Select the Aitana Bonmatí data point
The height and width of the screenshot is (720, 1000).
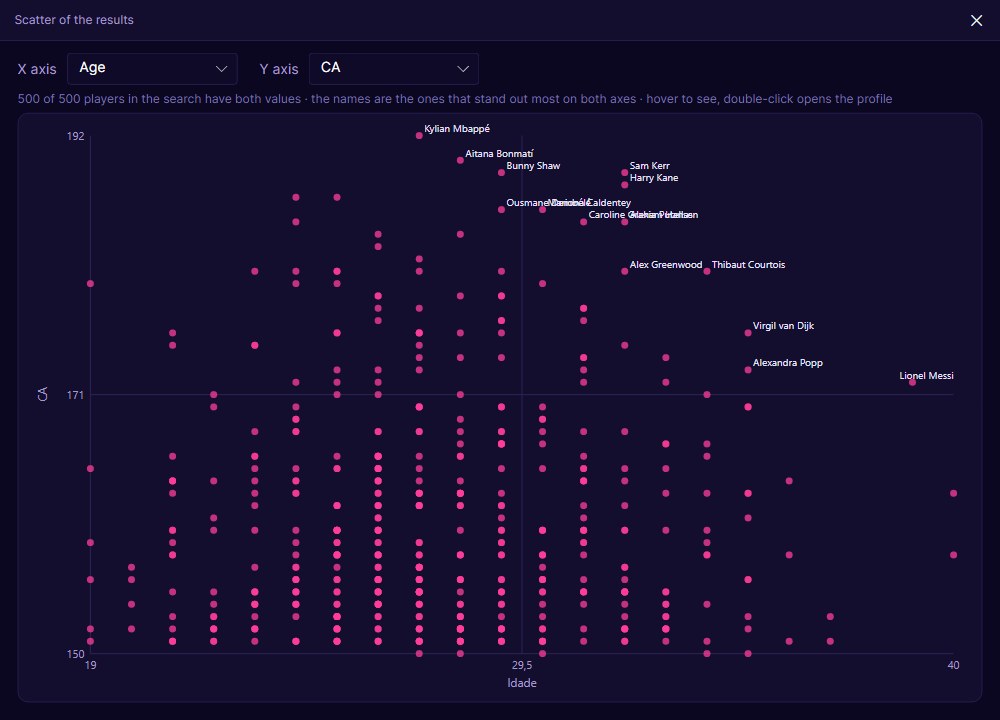[x=460, y=160]
